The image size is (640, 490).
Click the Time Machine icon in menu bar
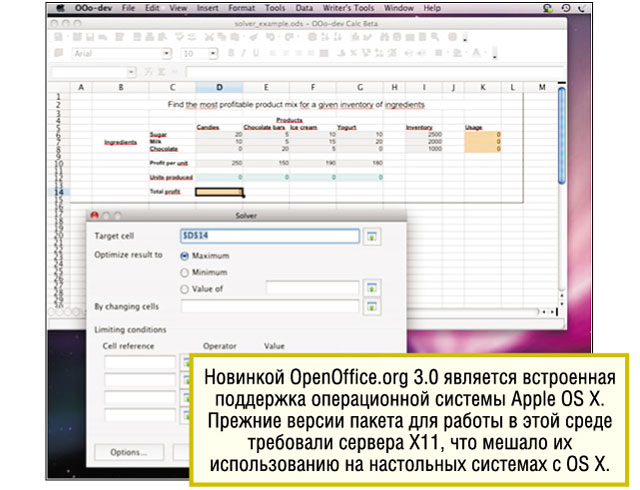point(566,8)
